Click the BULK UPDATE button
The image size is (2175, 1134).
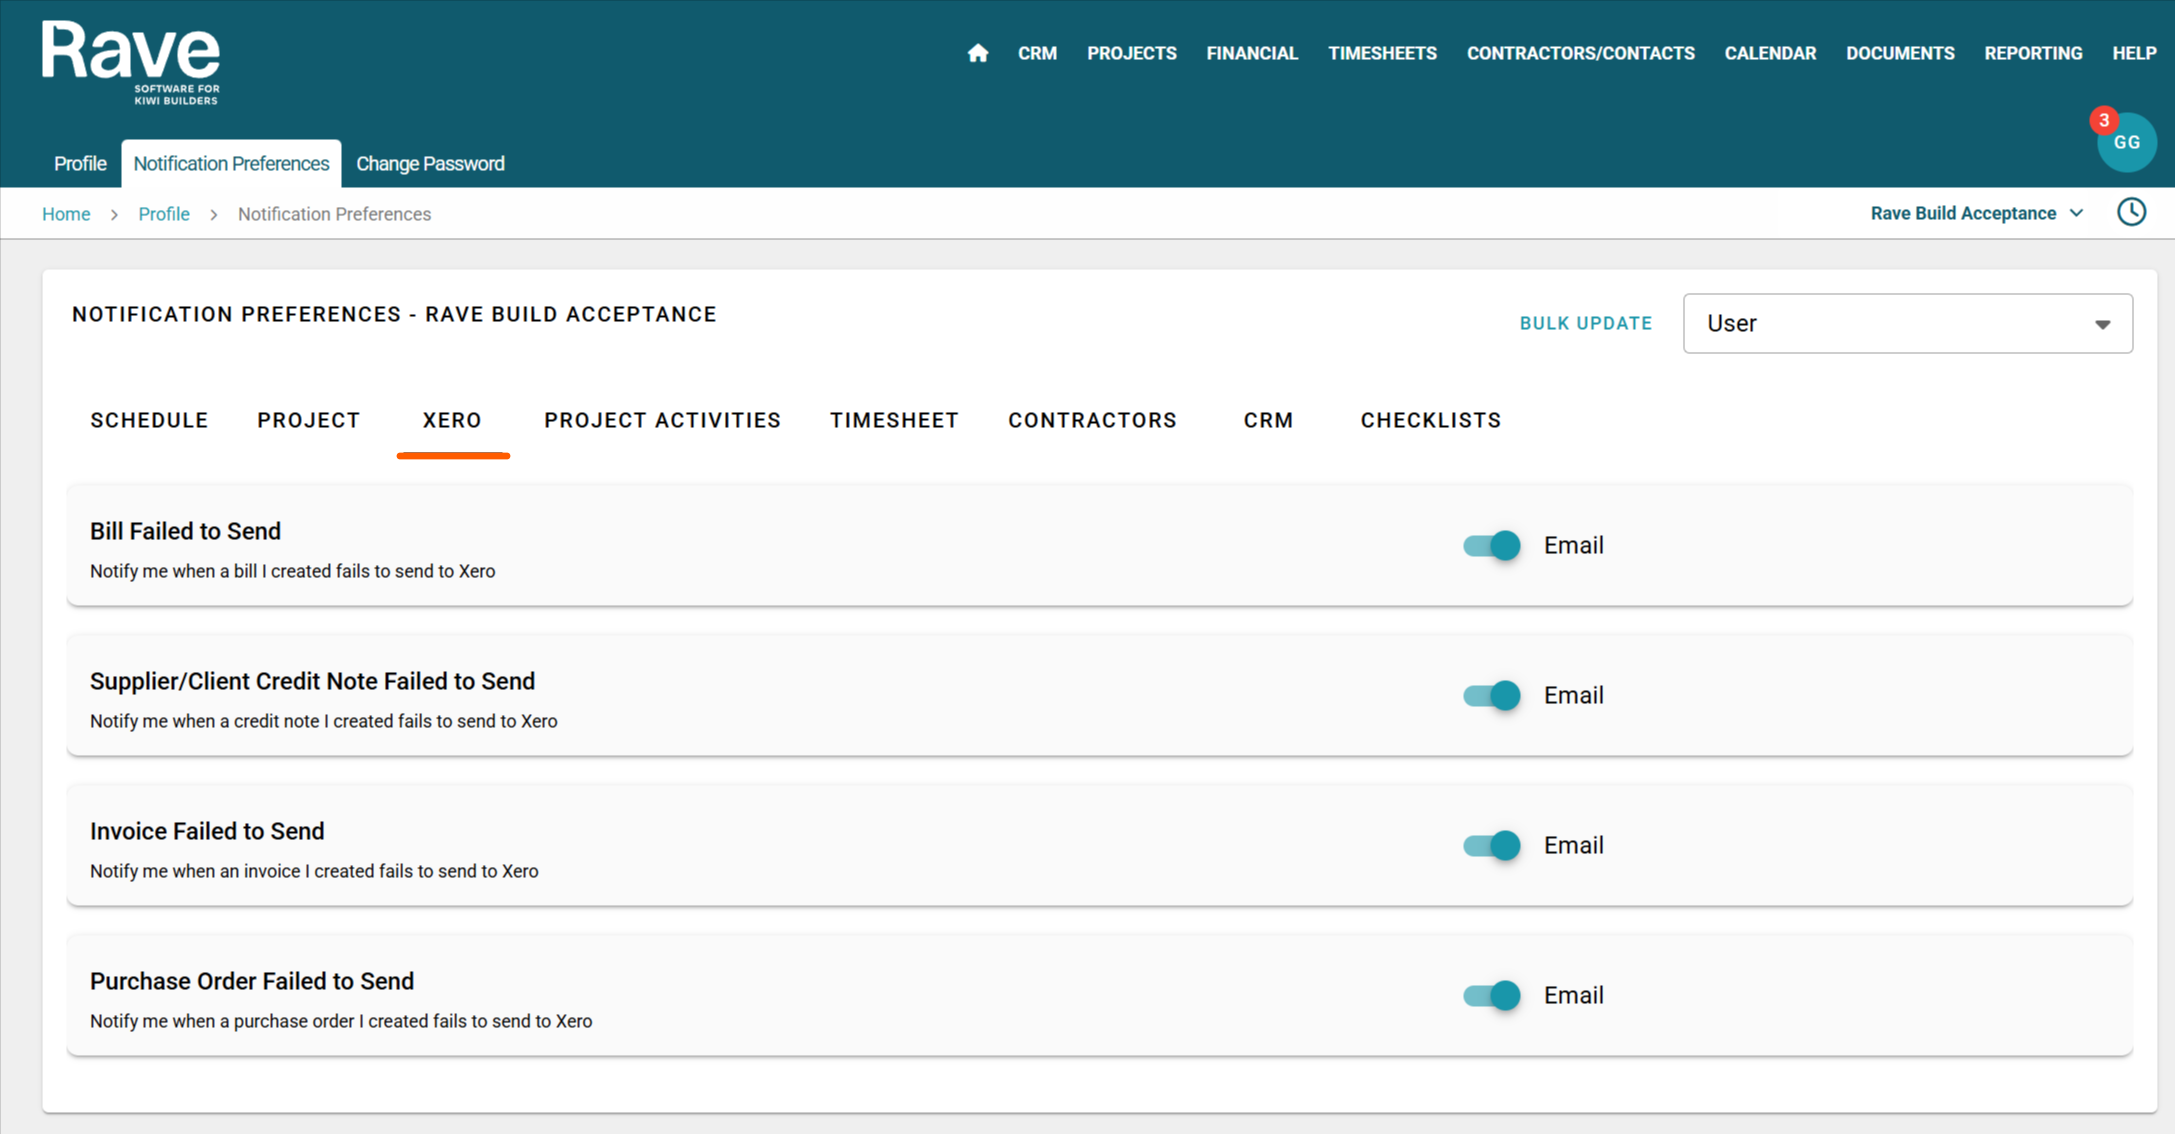point(1586,323)
